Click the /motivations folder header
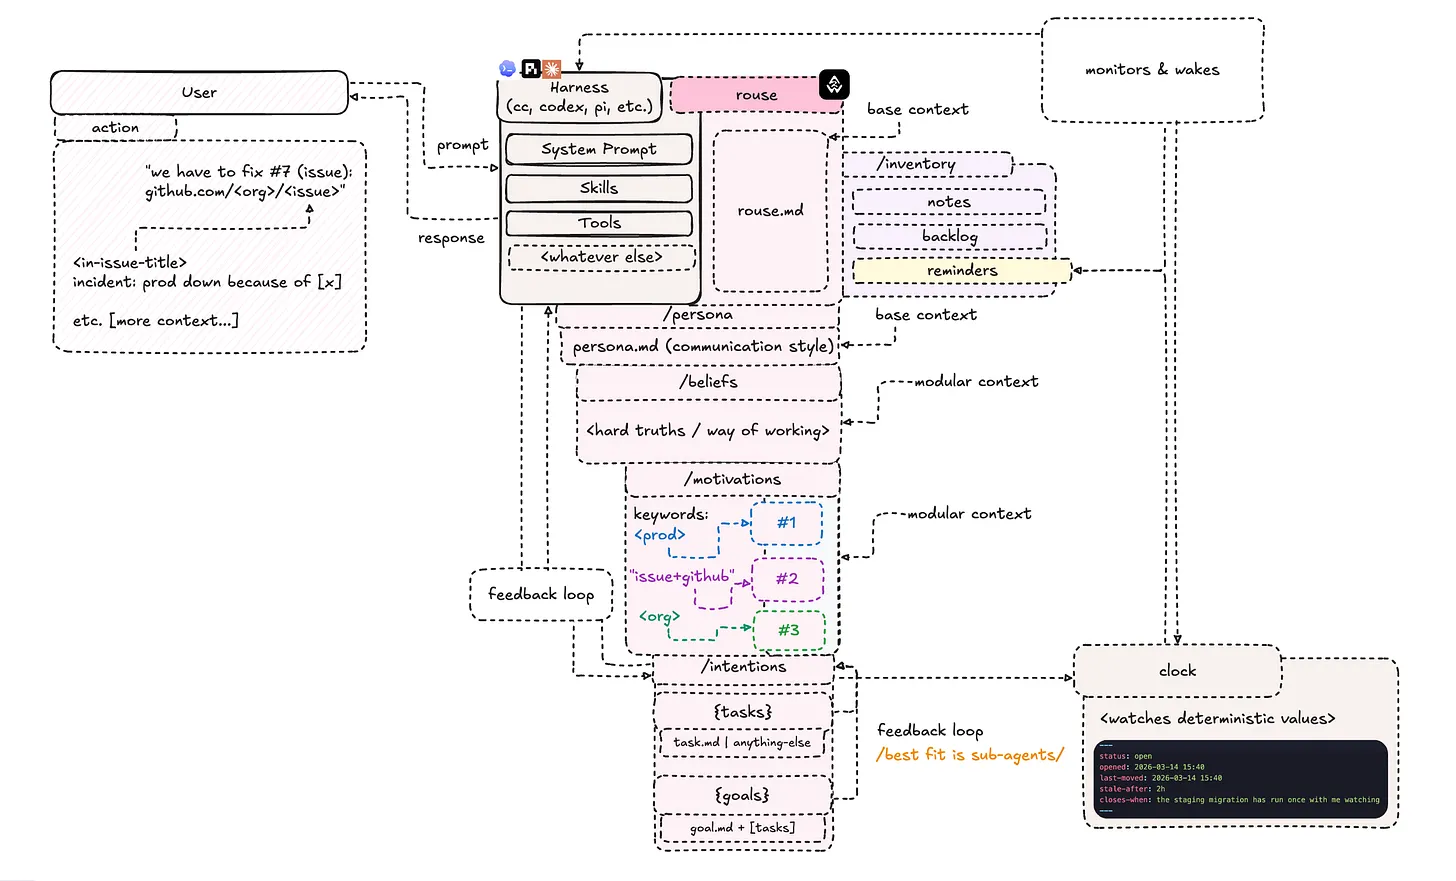Screen dimensions: 1456x881 [x=732, y=480]
